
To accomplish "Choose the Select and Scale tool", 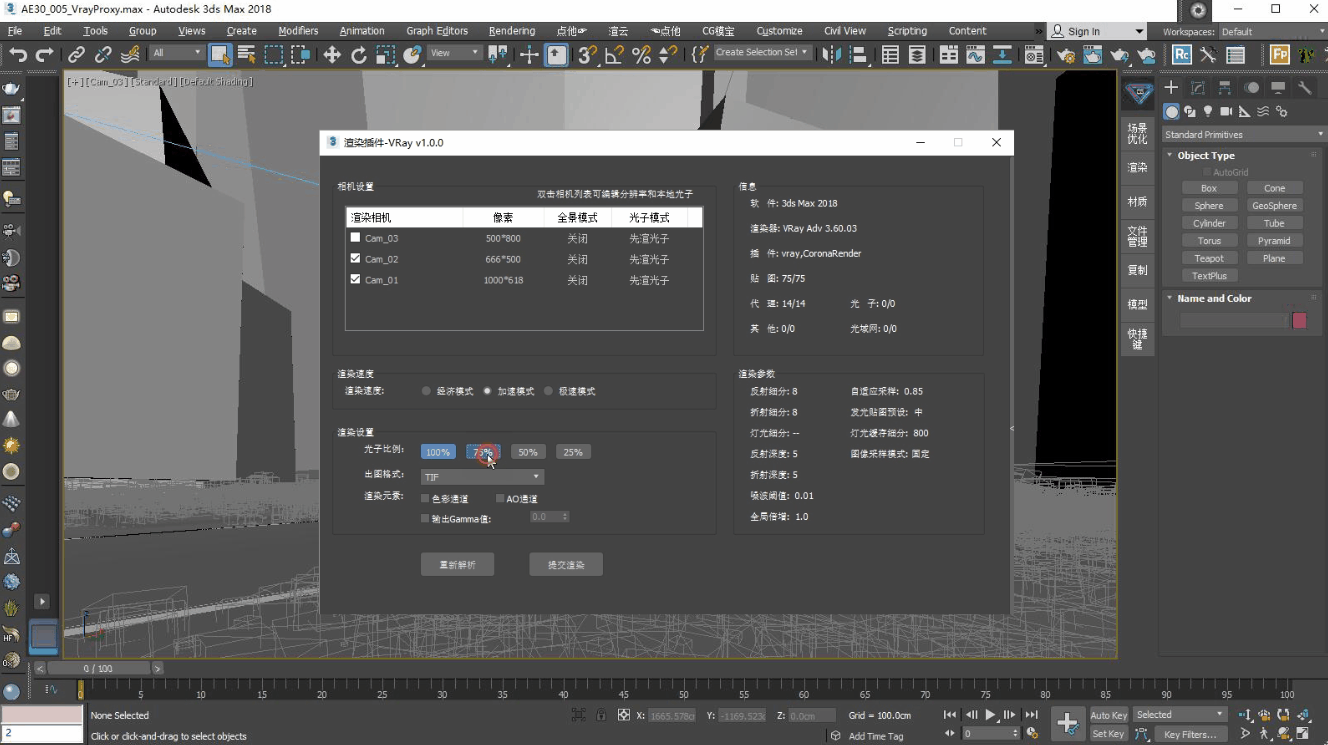I will [x=385, y=54].
